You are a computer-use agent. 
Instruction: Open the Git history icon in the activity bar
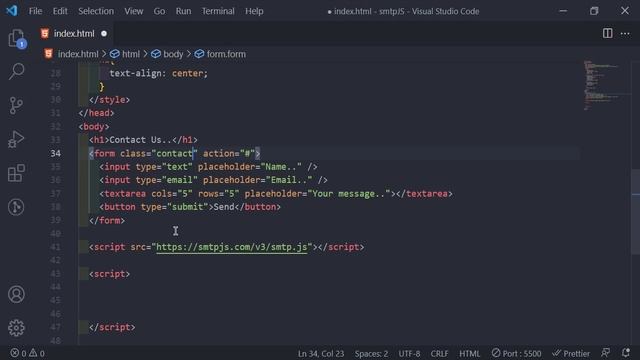coord(16,207)
